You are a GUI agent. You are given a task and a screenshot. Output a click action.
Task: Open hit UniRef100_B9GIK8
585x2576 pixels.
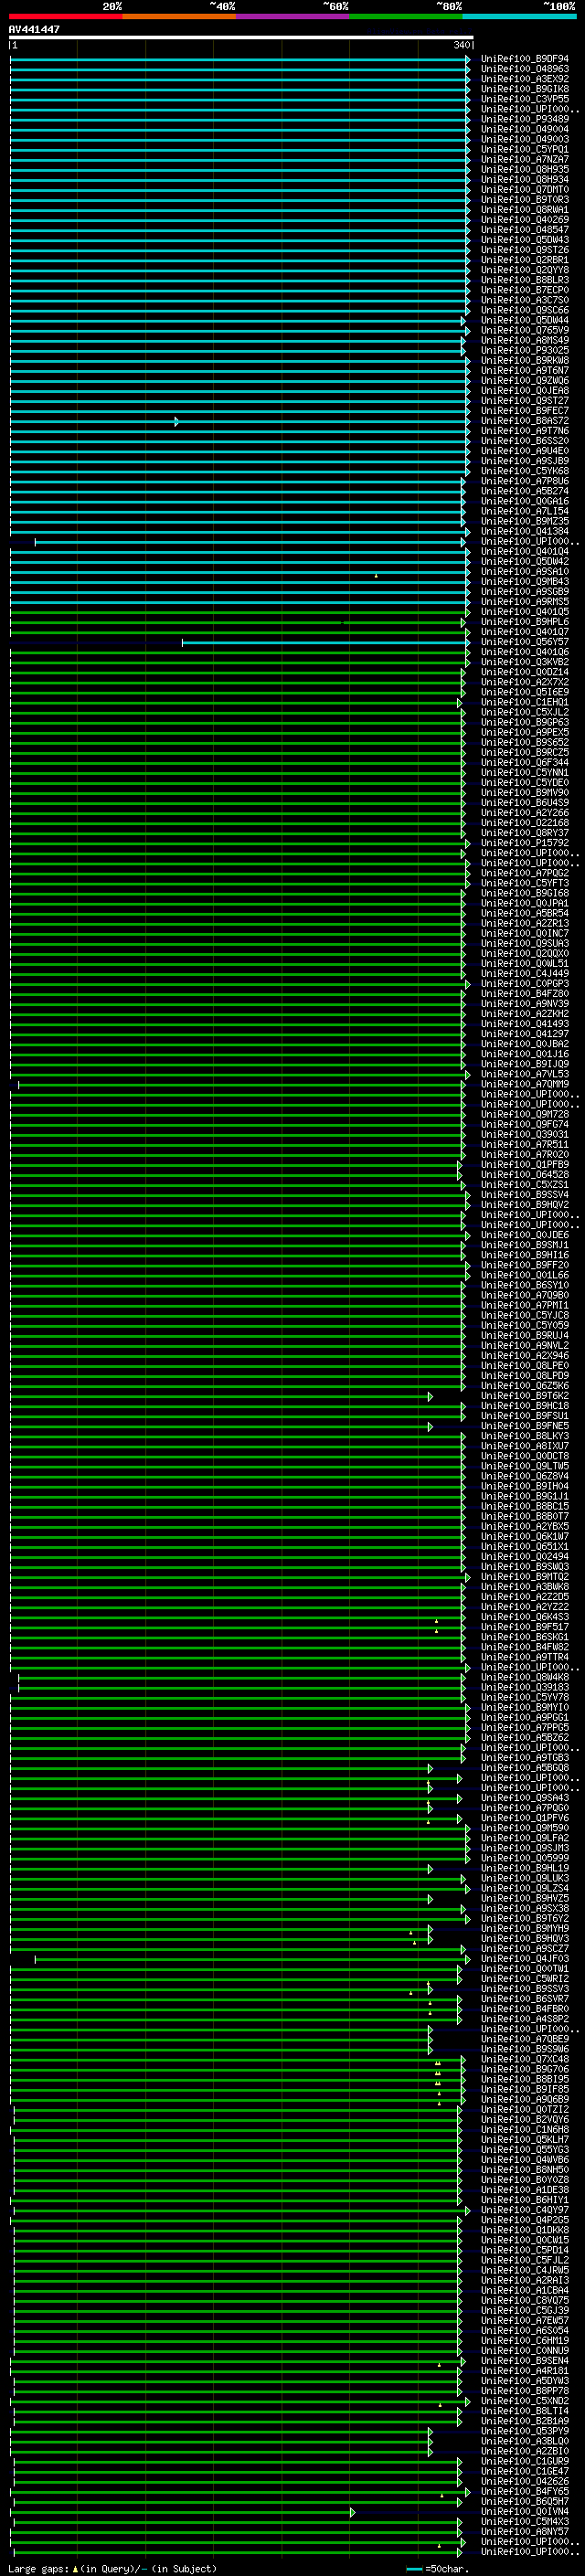[525, 89]
